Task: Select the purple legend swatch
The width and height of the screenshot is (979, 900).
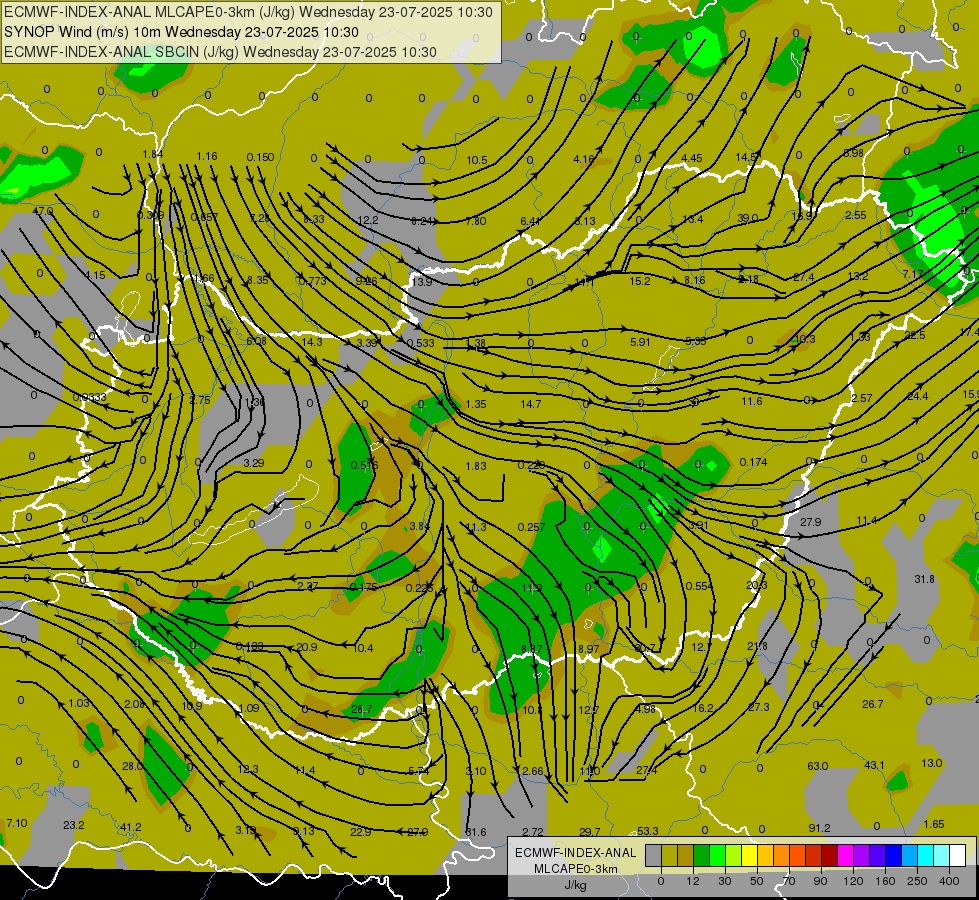Action: (x=862, y=856)
